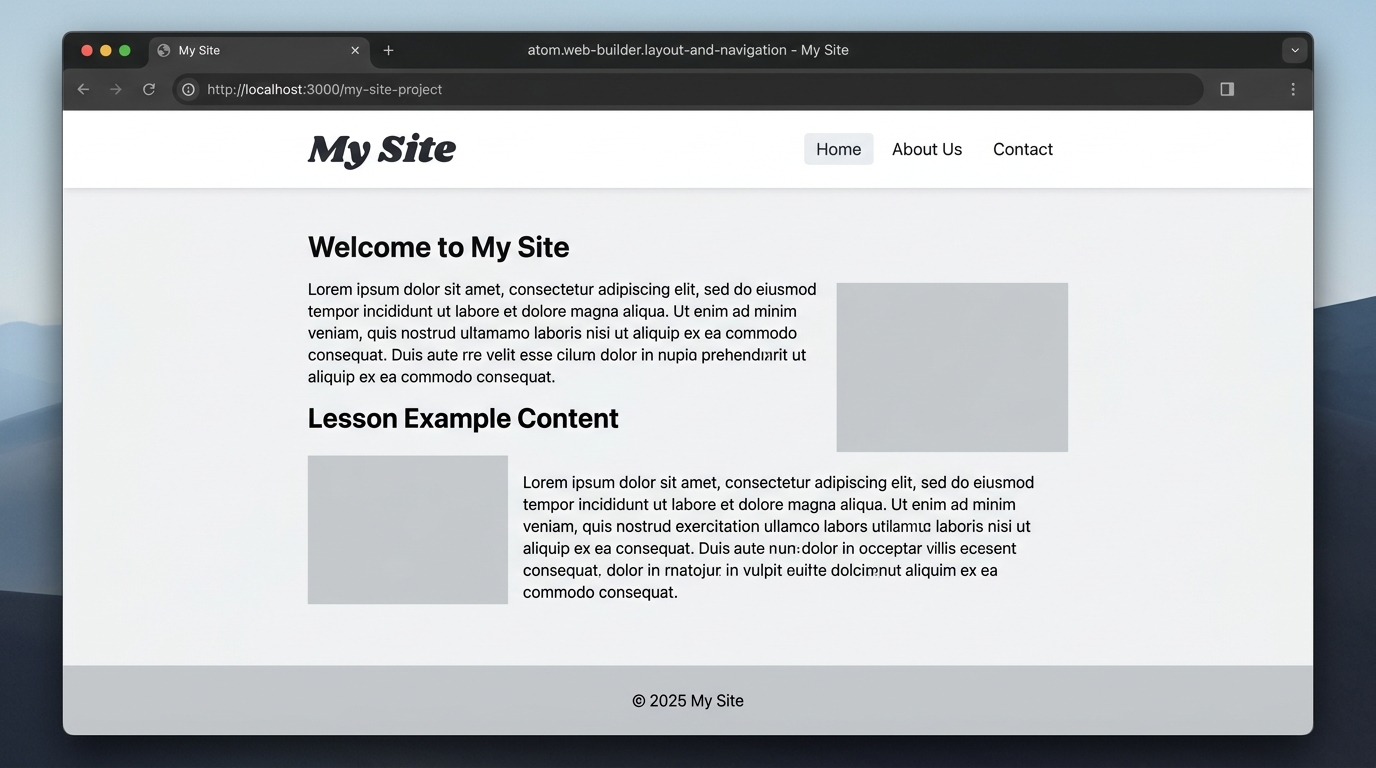Click the browser forward arrow

tap(116, 89)
